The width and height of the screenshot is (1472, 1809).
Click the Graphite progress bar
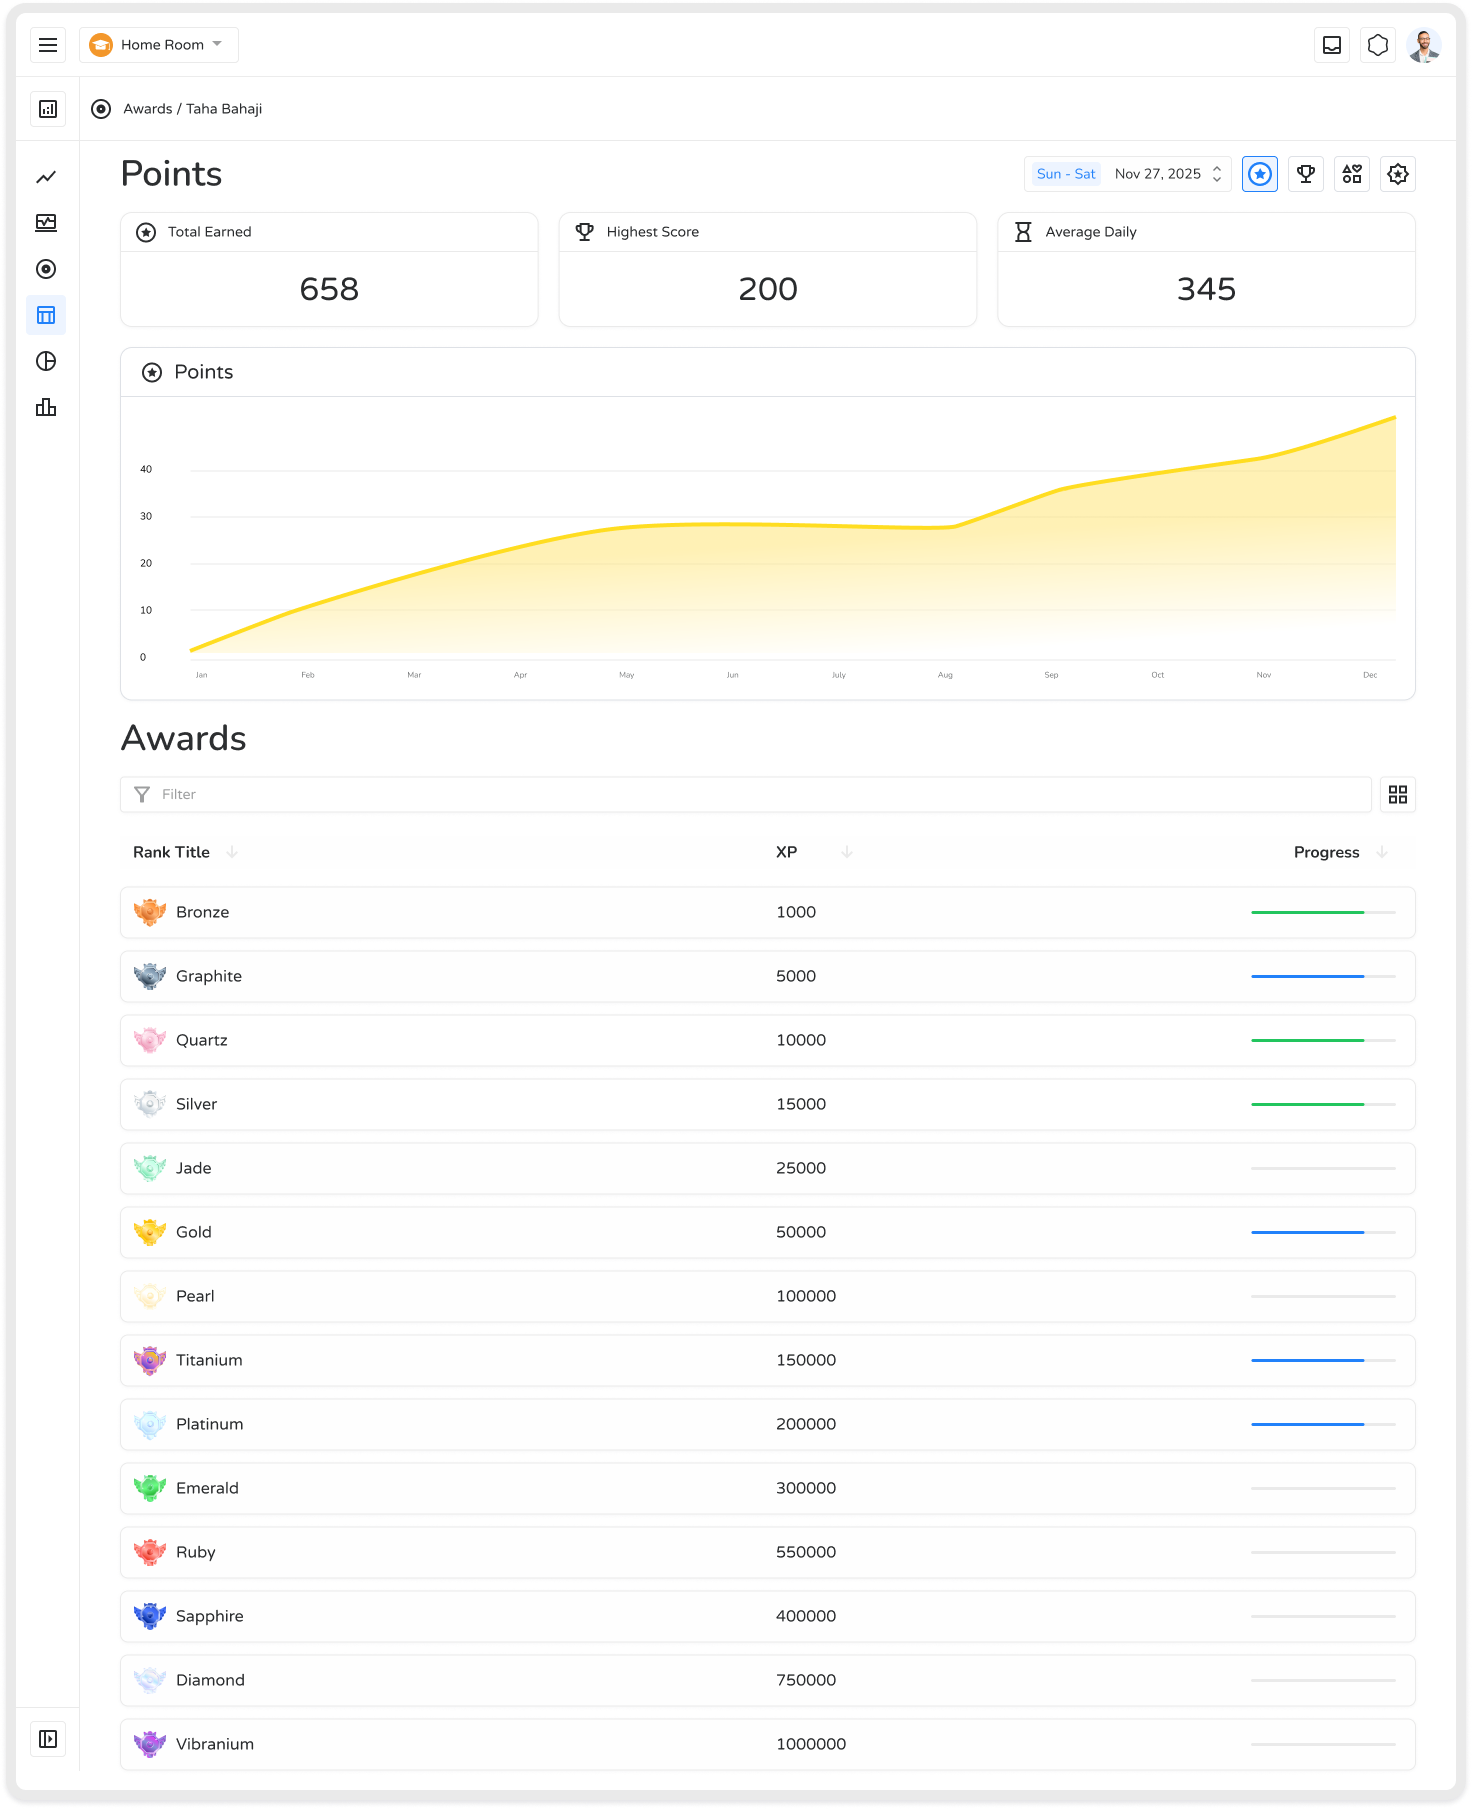[1323, 976]
